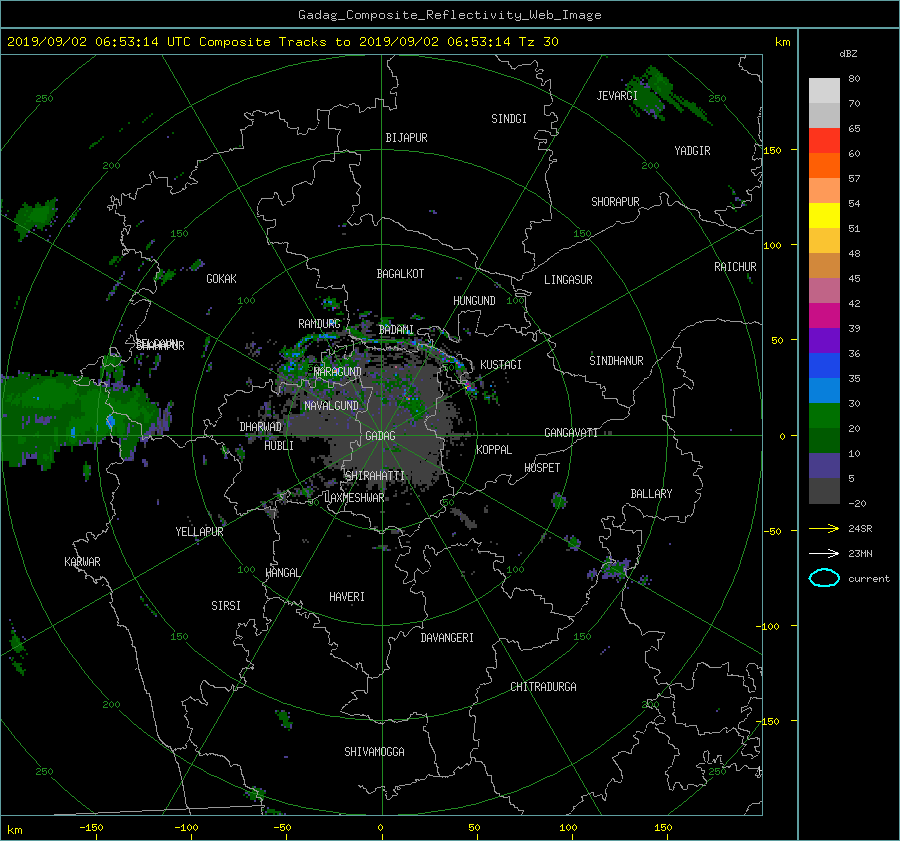Click the yellow 150 tick on the right axis
Screen dimensions: 900x841
point(773,150)
